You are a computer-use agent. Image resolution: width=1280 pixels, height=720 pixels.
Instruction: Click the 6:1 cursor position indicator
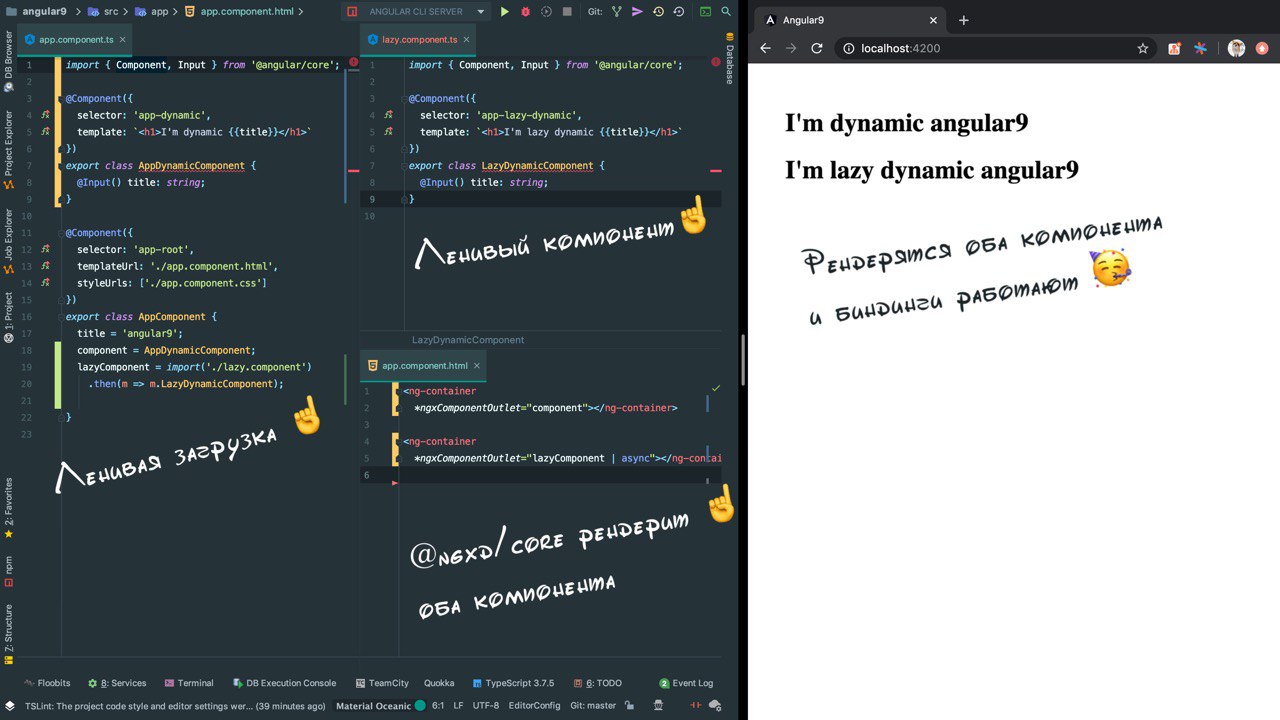tap(438, 706)
